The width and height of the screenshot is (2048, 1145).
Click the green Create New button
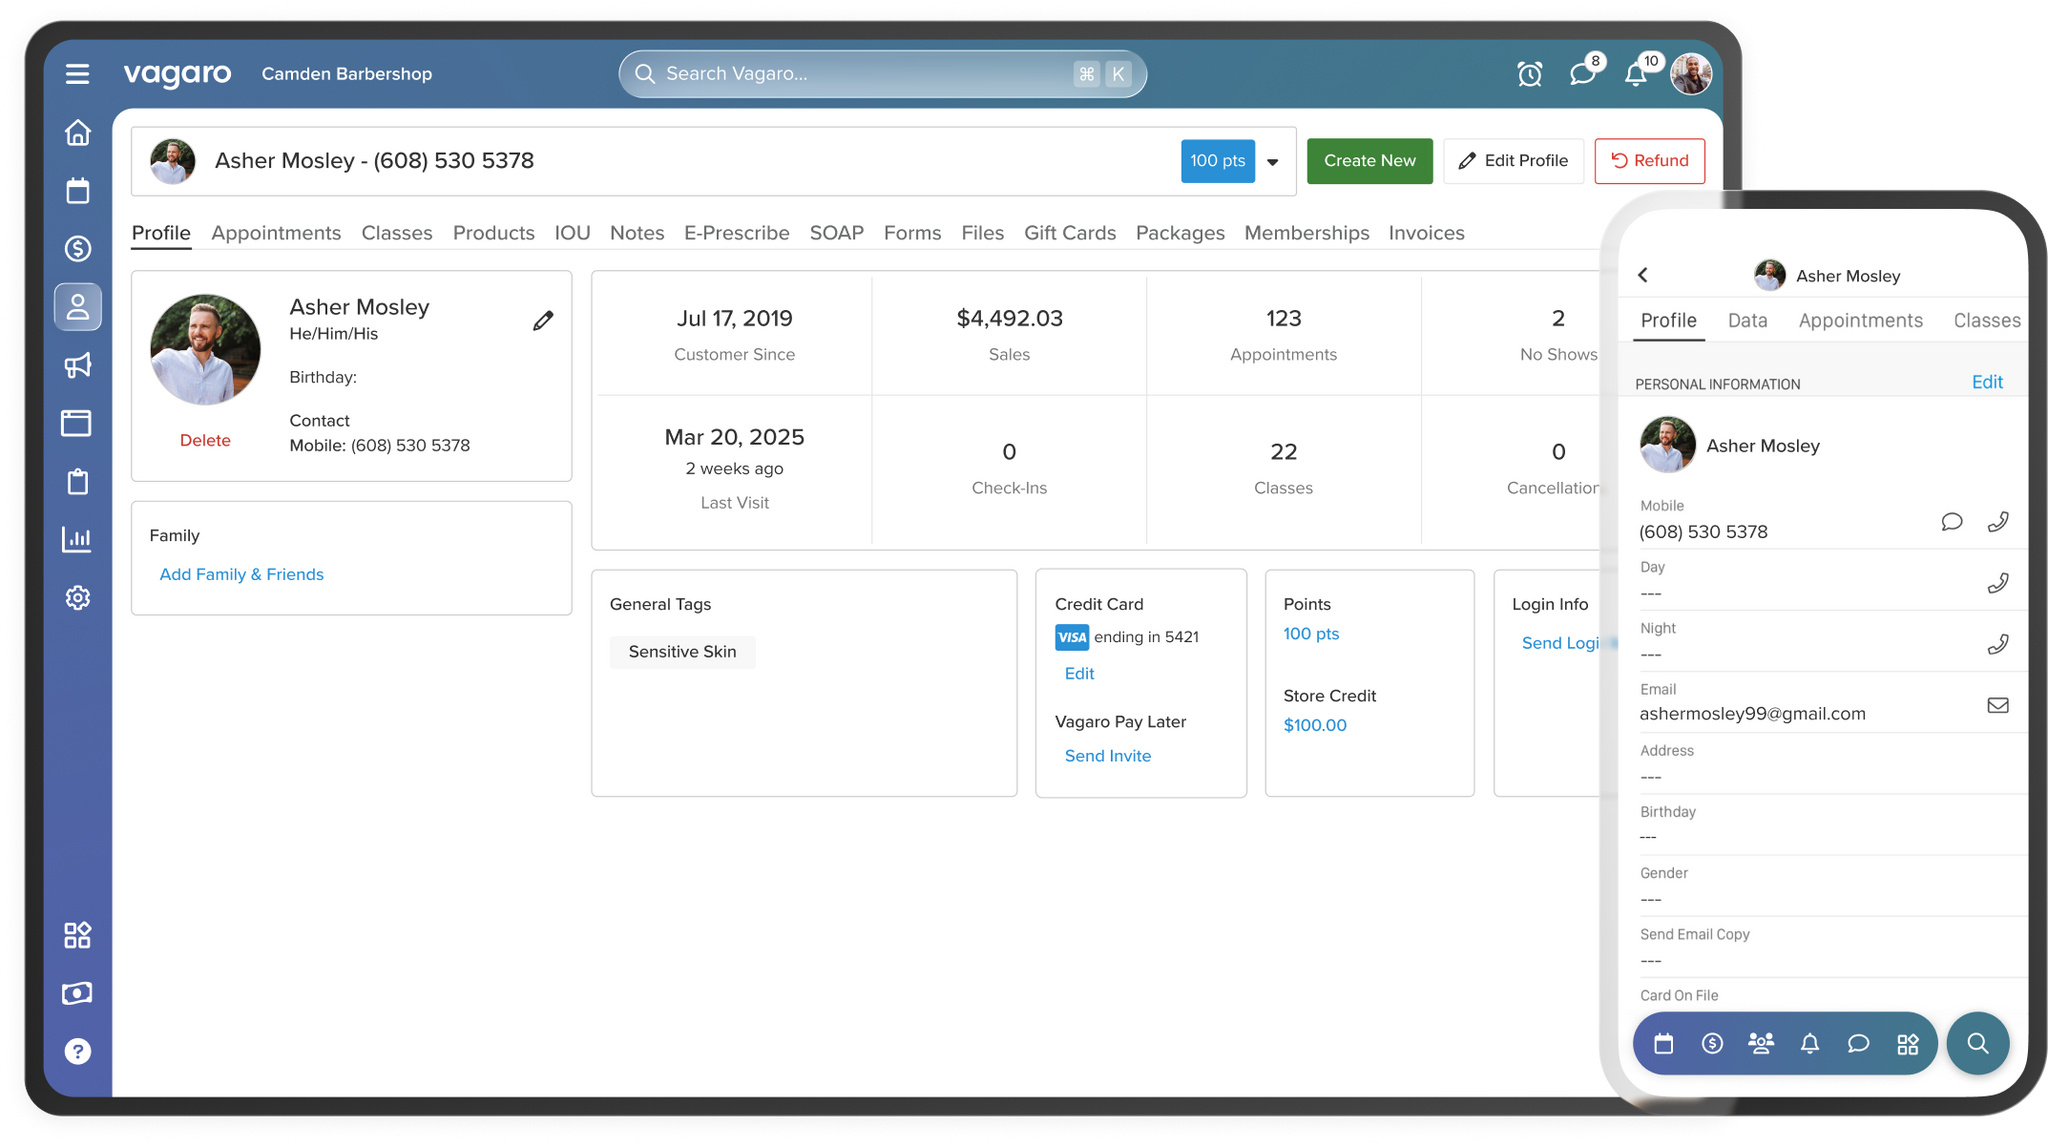point(1370,161)
